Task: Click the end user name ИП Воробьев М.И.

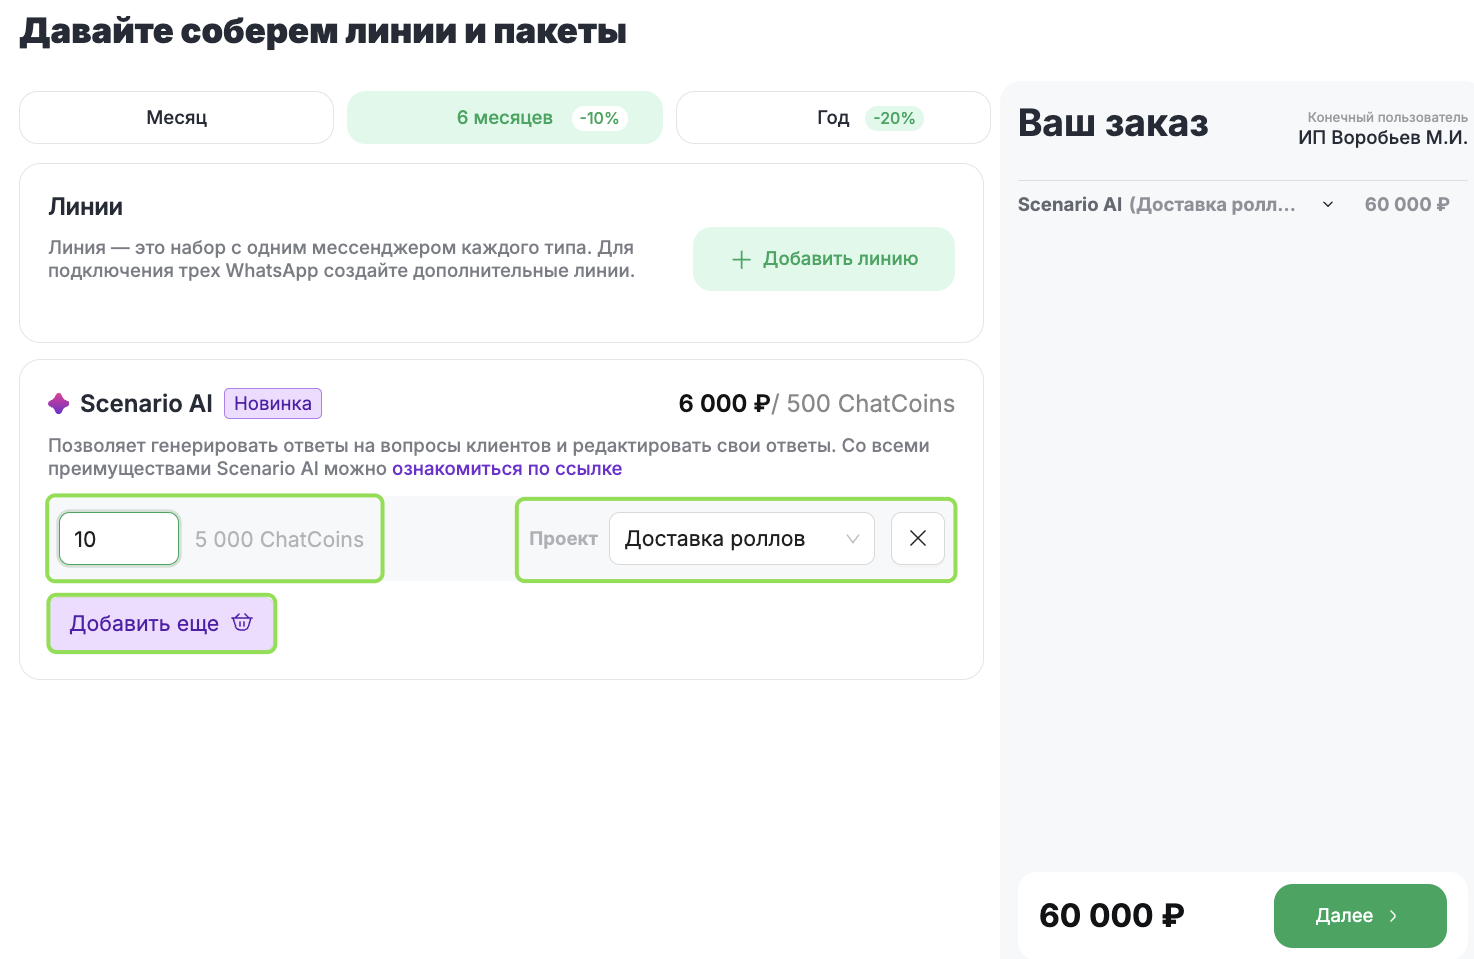Action: point(1382,138)
